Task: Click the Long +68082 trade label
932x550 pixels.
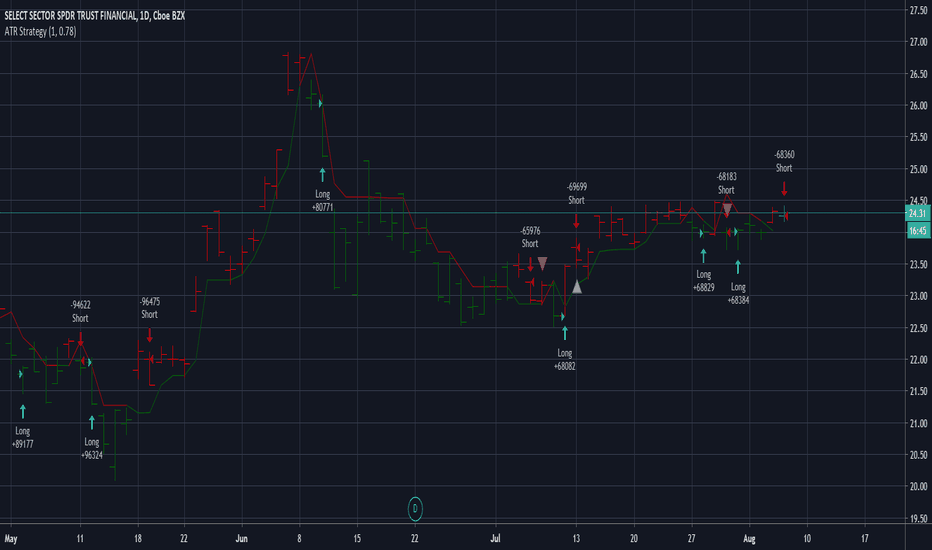Action: tap(565, 360)
